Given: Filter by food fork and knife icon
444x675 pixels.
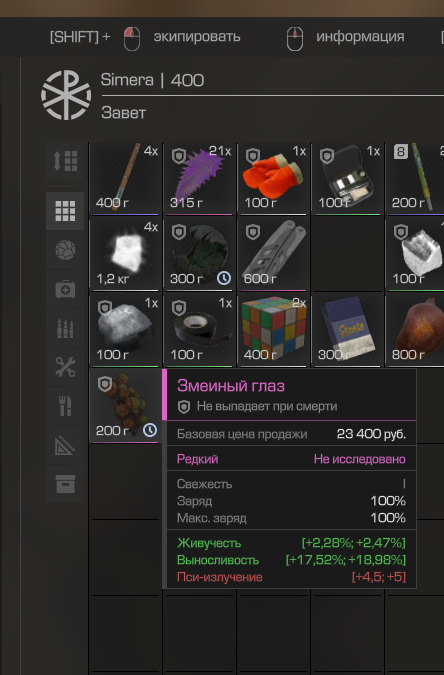Looking at the screenshot, I should tap(65, 406).
